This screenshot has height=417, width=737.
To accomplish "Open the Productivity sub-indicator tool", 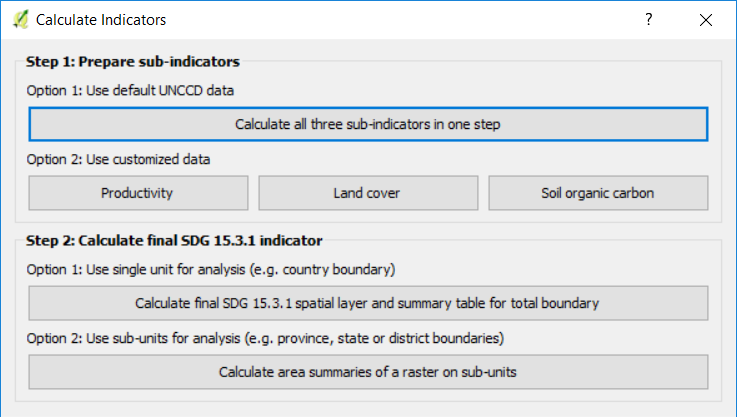I will pyautogui.click(x=138, y=193).
